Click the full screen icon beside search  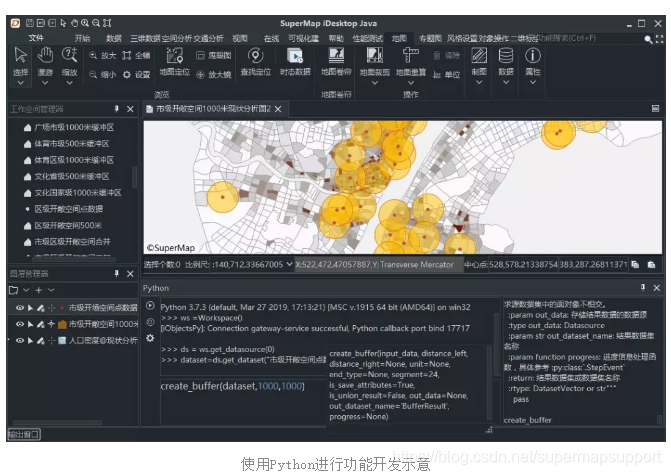click(659, 39)
